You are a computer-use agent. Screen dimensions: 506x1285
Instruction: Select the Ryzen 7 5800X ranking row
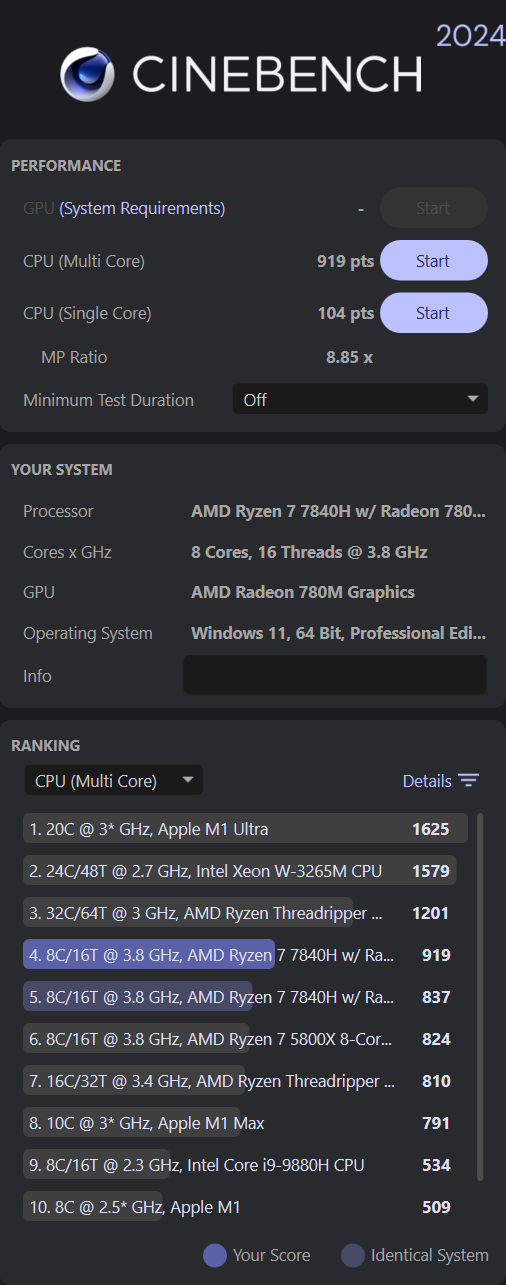point(245,1039)
